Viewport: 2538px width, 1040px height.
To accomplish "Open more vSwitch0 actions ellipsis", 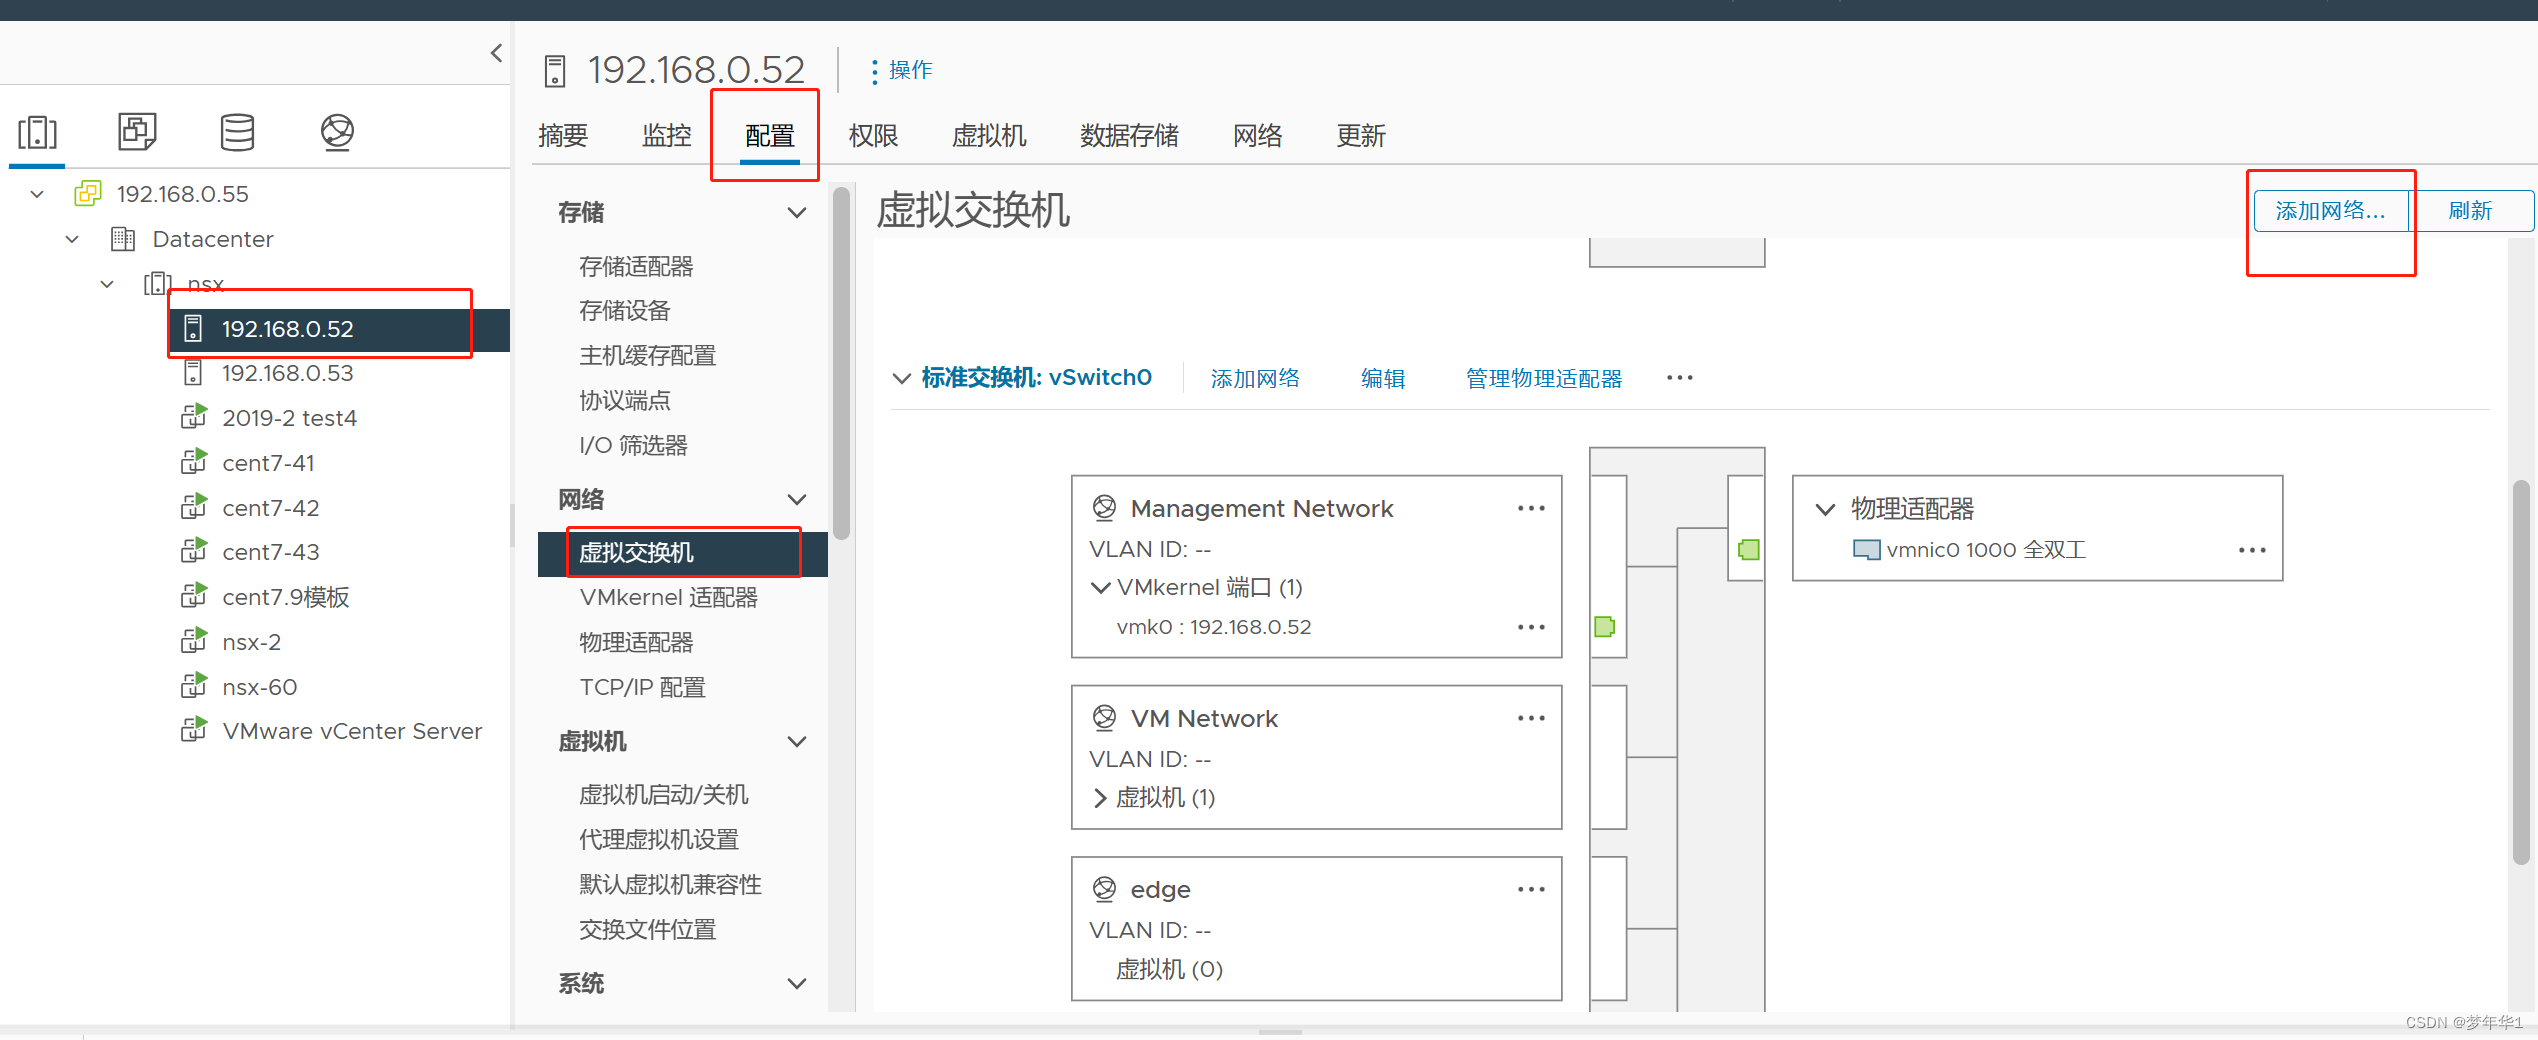I will pyautogui.click(x=1680, y=378).
